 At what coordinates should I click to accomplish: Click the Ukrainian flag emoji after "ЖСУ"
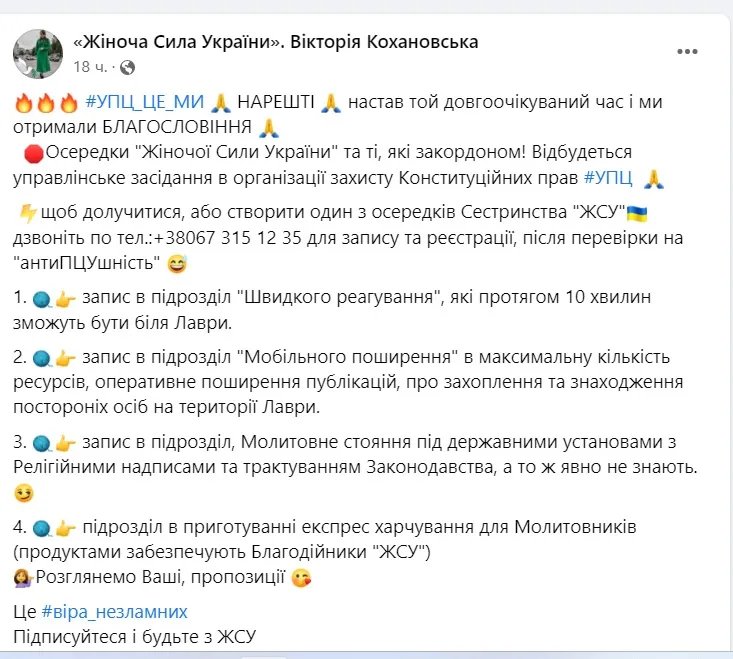[636, 213]
